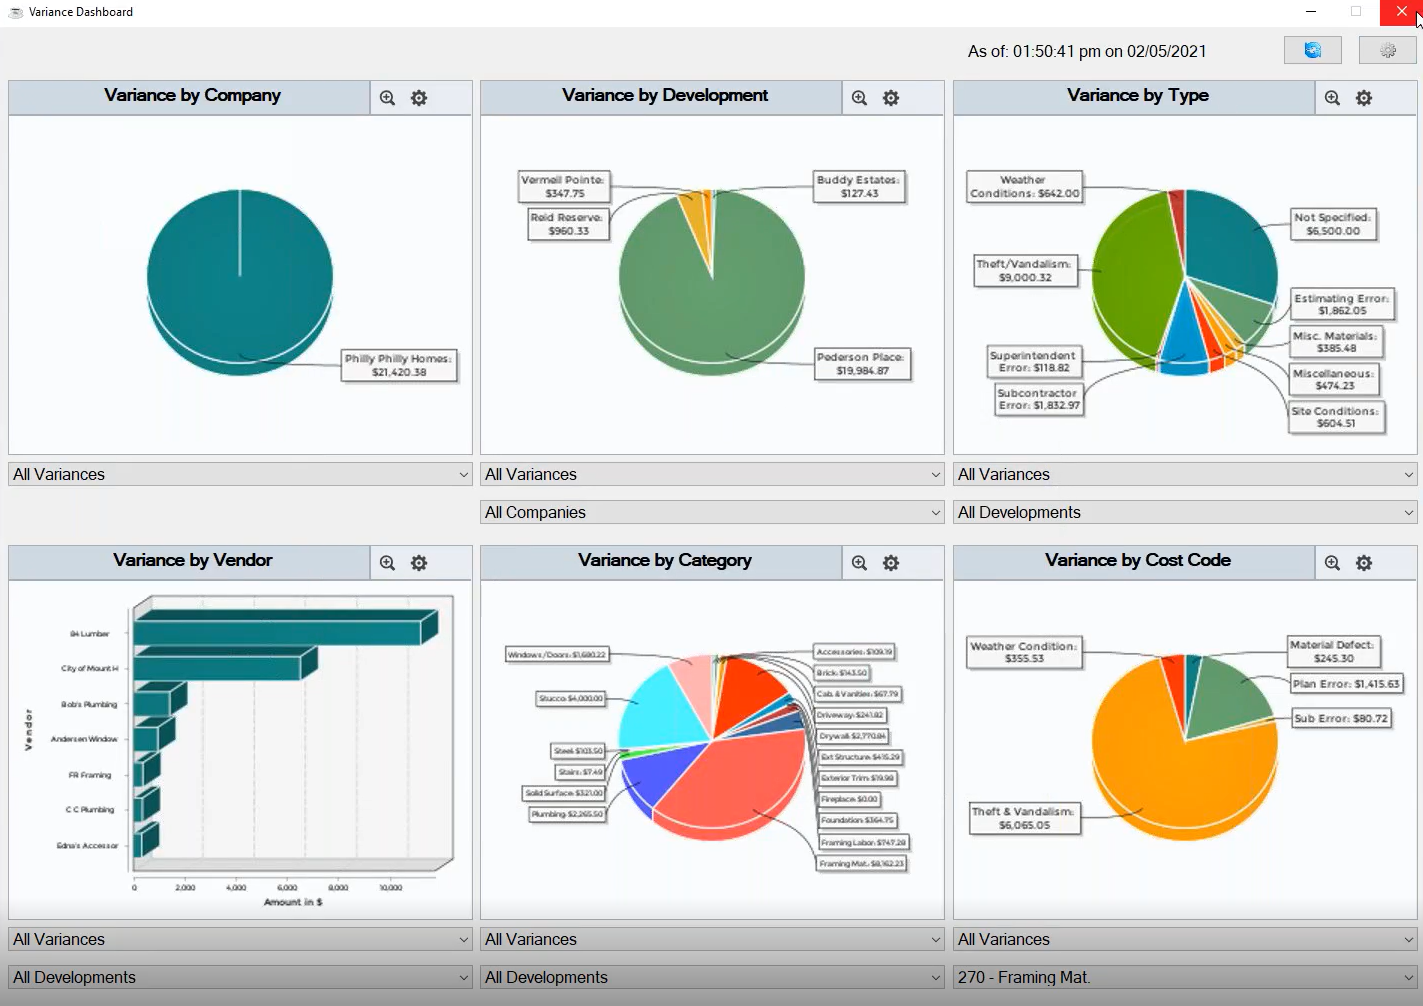The image size is (1423, 1006).
Task: Zoom into the Variance by Development chart
Action: coord(858,97)
